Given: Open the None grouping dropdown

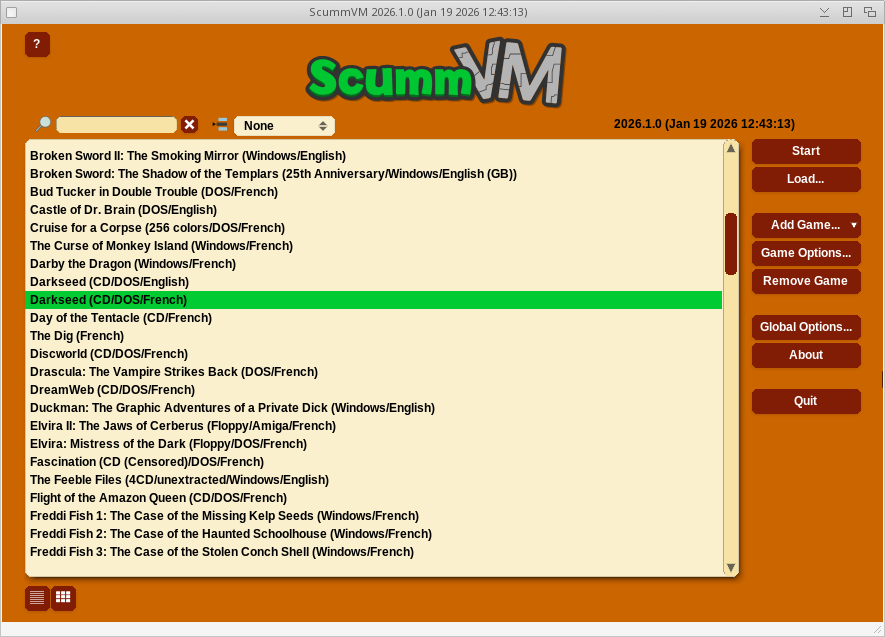Looking at the screenshot, I should tap(284, 126).
